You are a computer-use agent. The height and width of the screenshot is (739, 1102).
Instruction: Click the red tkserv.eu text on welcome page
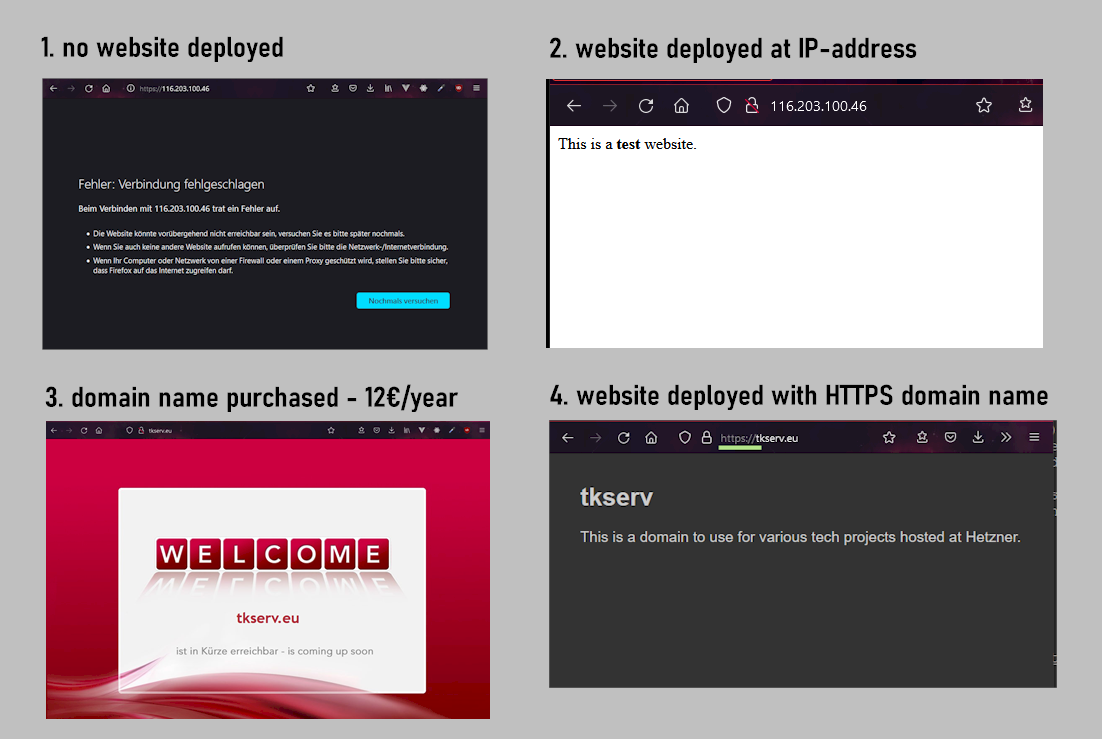point(268,618)
